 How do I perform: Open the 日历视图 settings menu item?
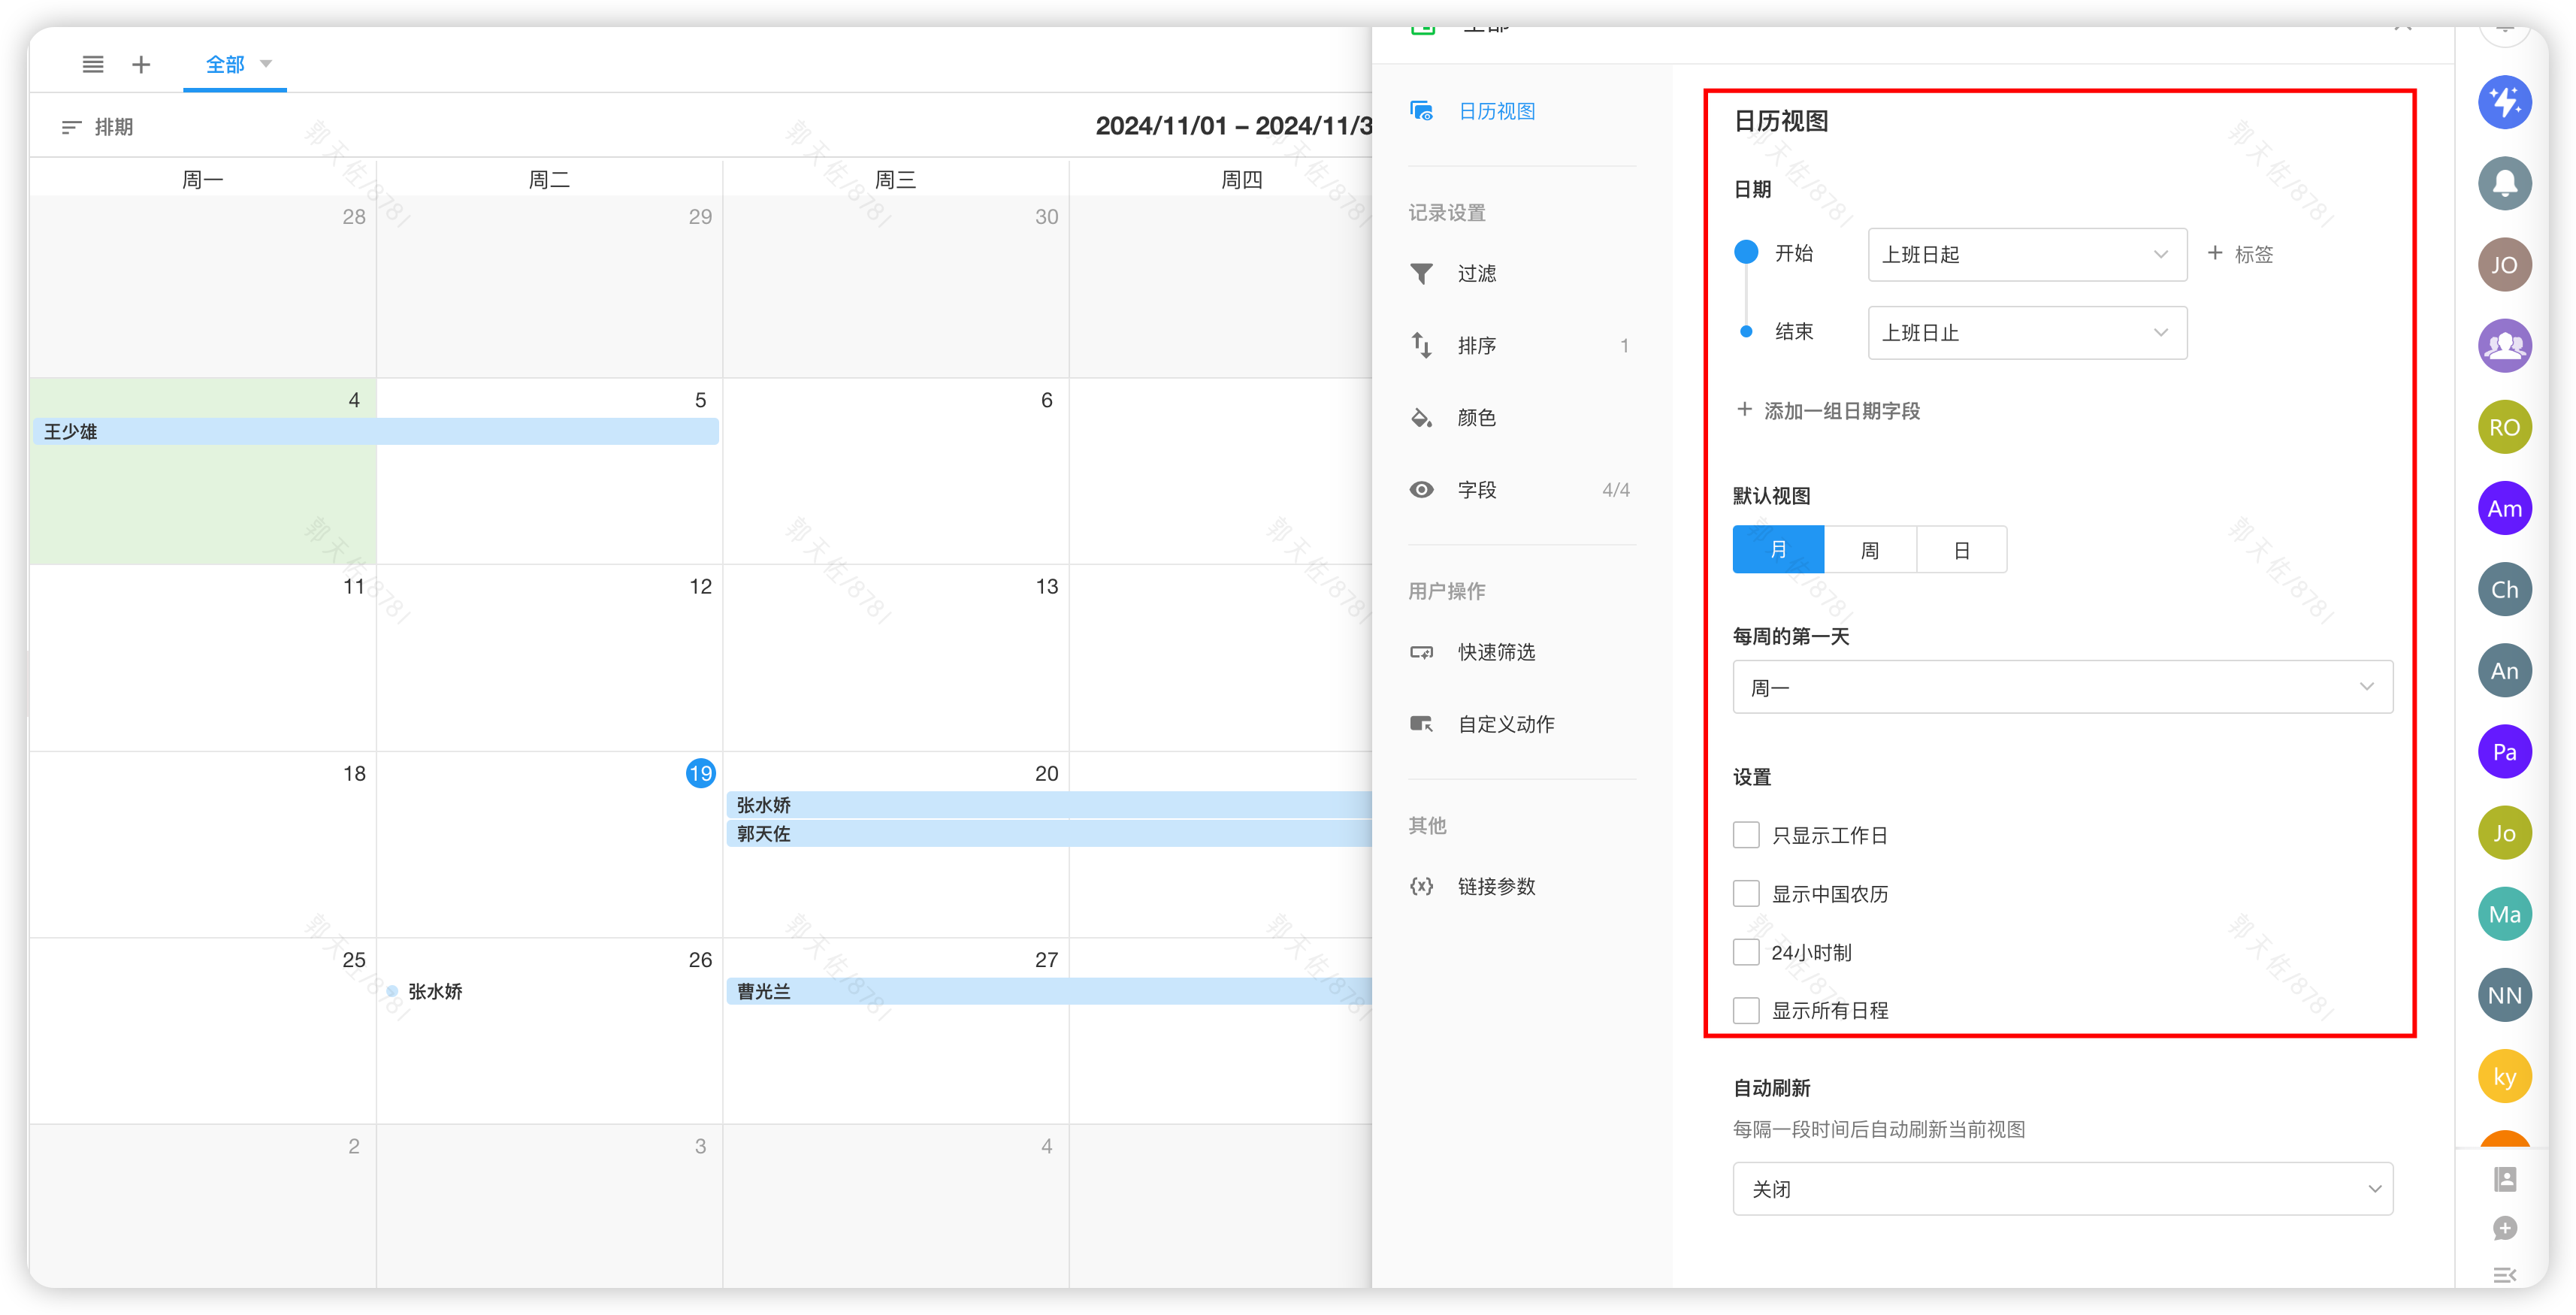[1496, 111]
